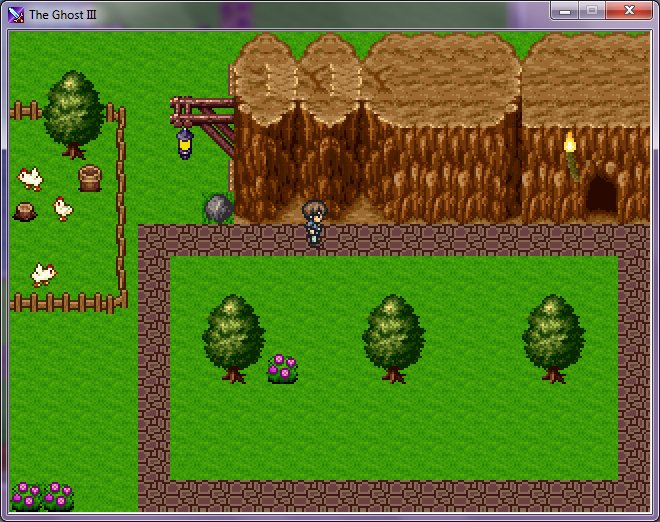Click the gray boulder beside the cliff
660x522 pixels.
click(x=218, y=208)
